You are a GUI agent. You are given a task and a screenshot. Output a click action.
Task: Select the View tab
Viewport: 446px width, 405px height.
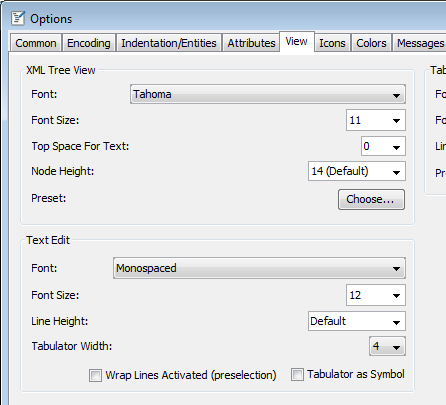click(297, 42)
